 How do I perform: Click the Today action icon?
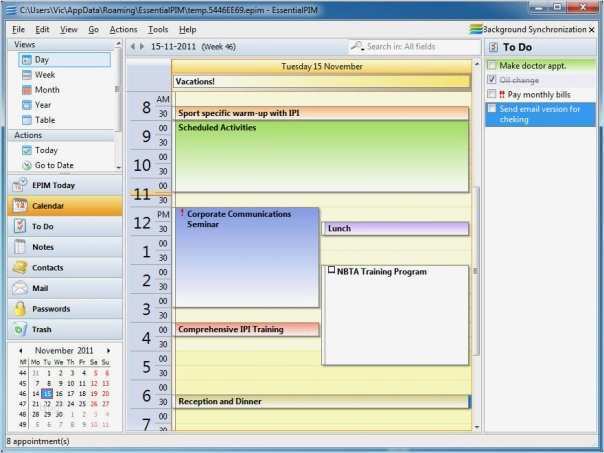pyautogui.click(x=27, y=150)
